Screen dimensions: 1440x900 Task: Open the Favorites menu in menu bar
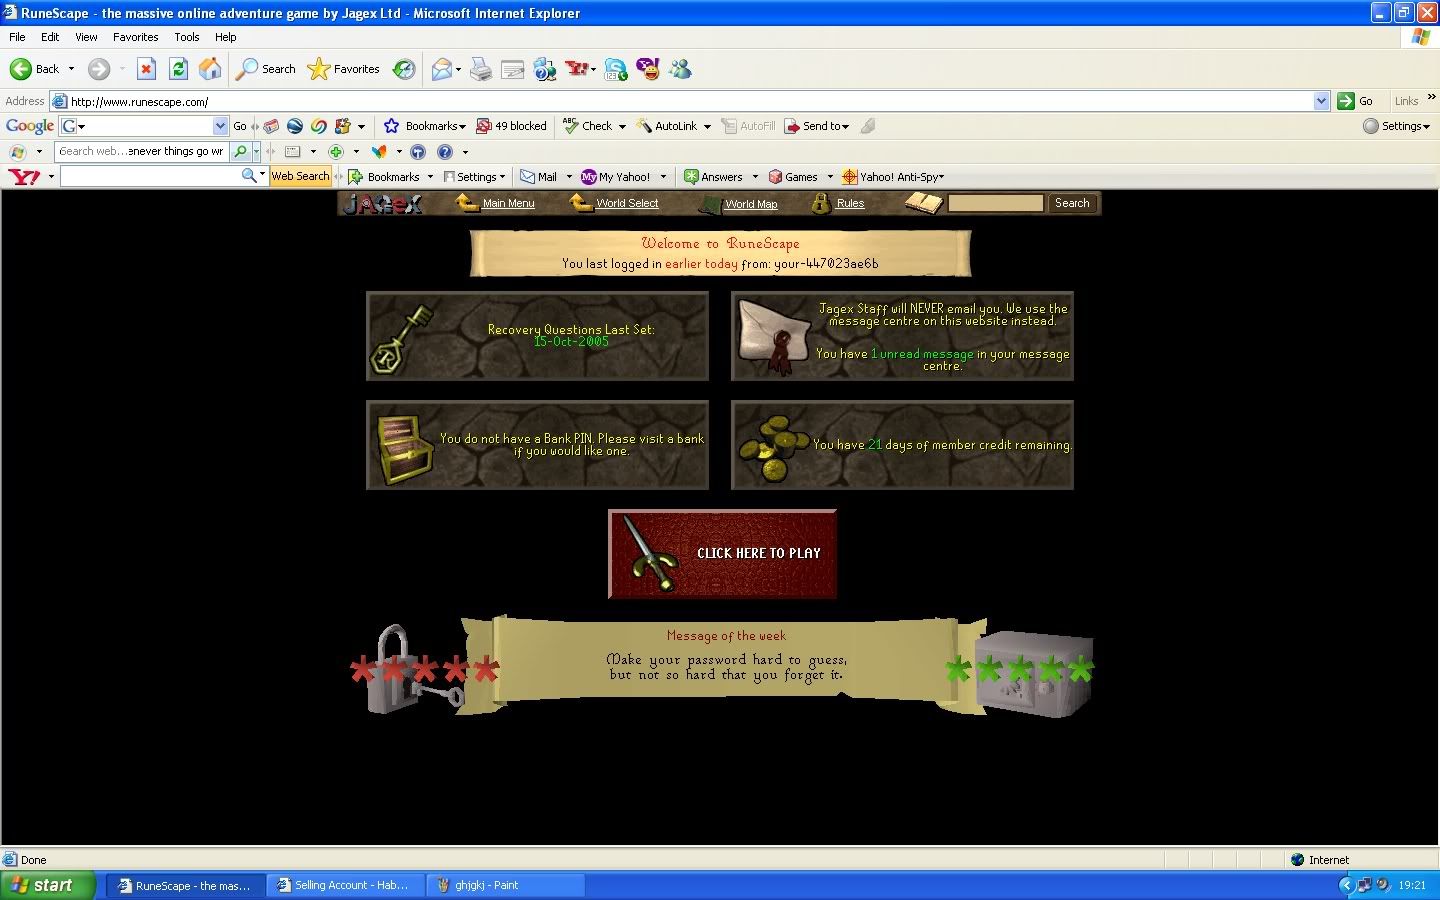(135, 37)
